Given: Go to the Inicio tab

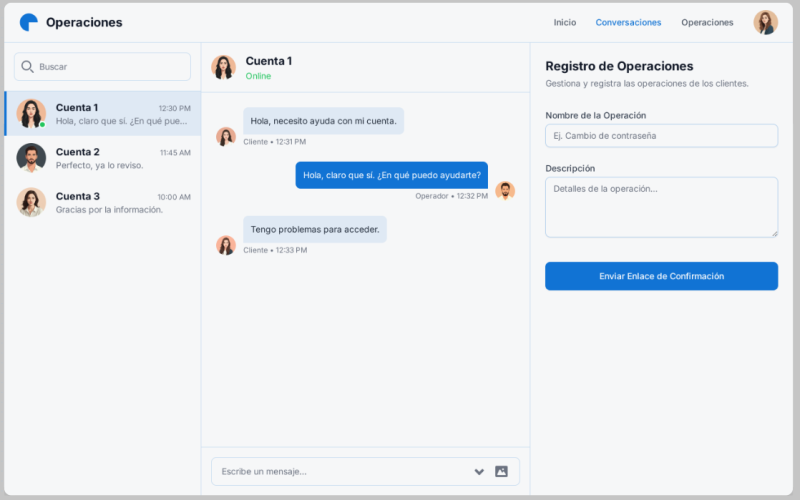Looking at the screenshot, I should [x=565, y=22].
